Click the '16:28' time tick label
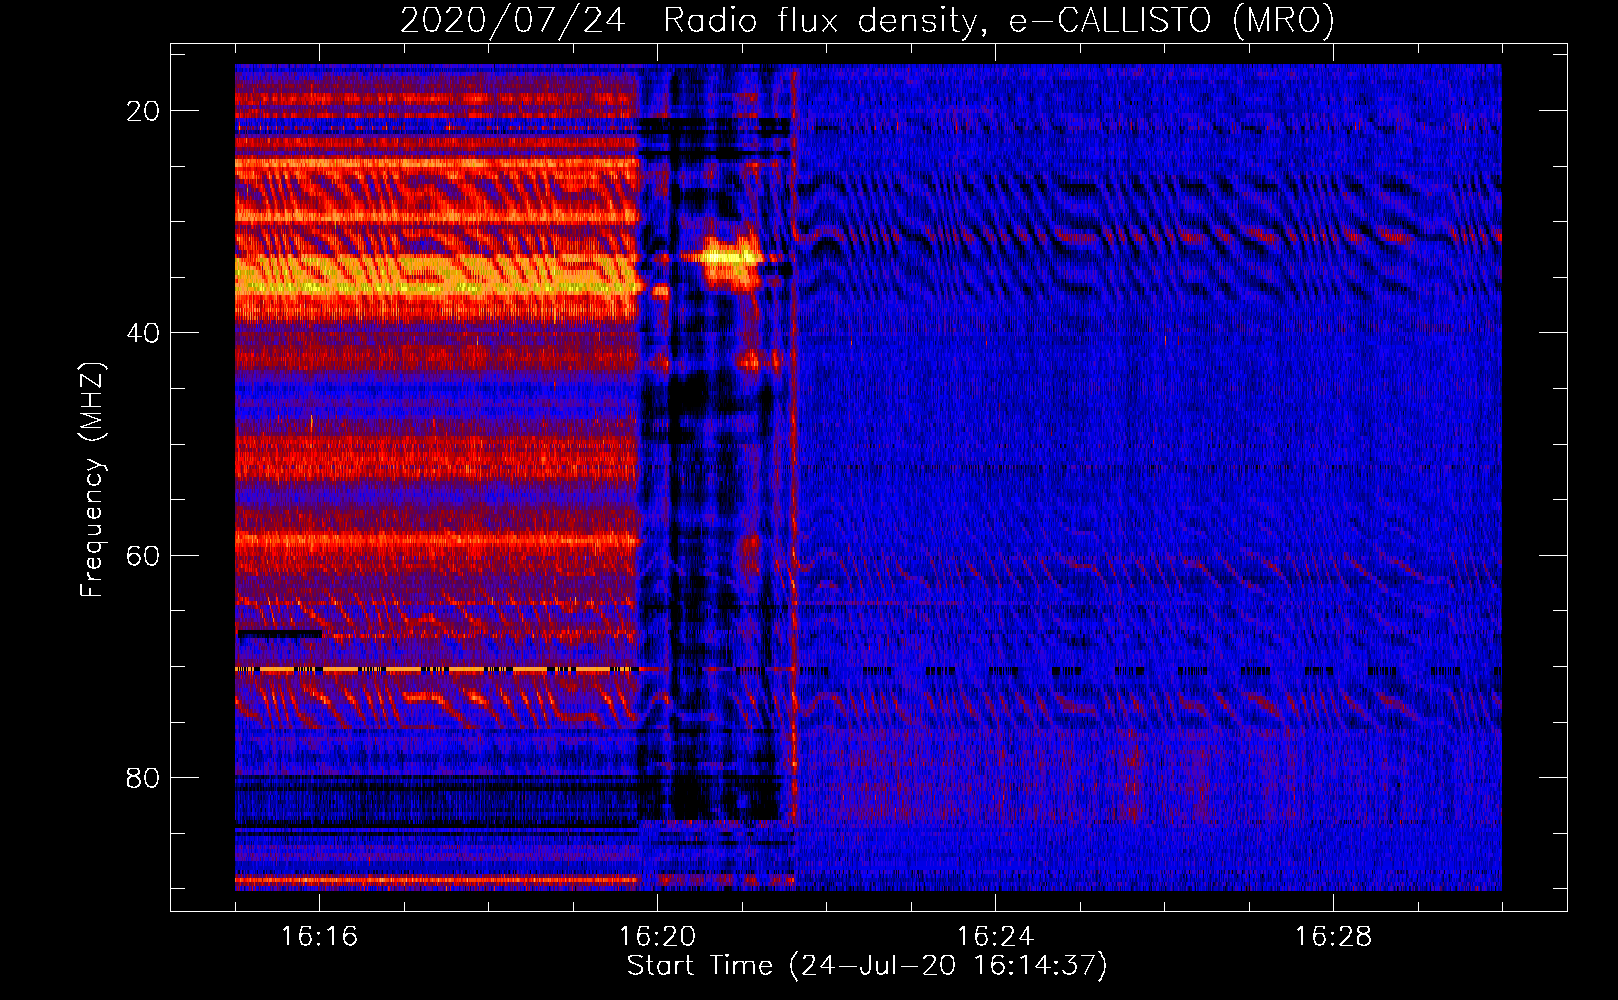The height and width of the screenshot is (1000, 1618). [1333, 937]
